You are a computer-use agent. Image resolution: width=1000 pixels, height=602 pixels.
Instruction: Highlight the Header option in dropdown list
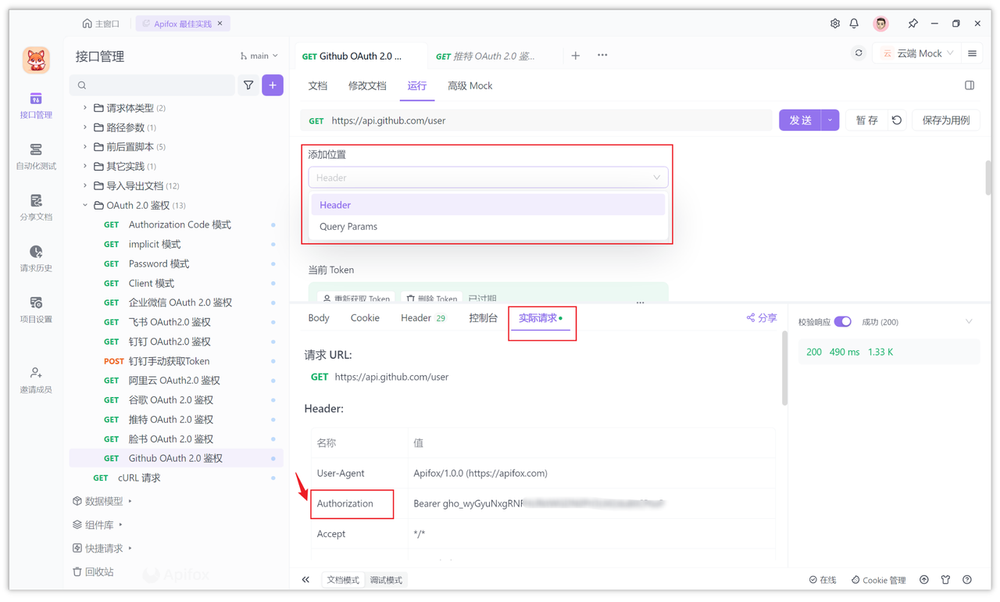[335, 205]
